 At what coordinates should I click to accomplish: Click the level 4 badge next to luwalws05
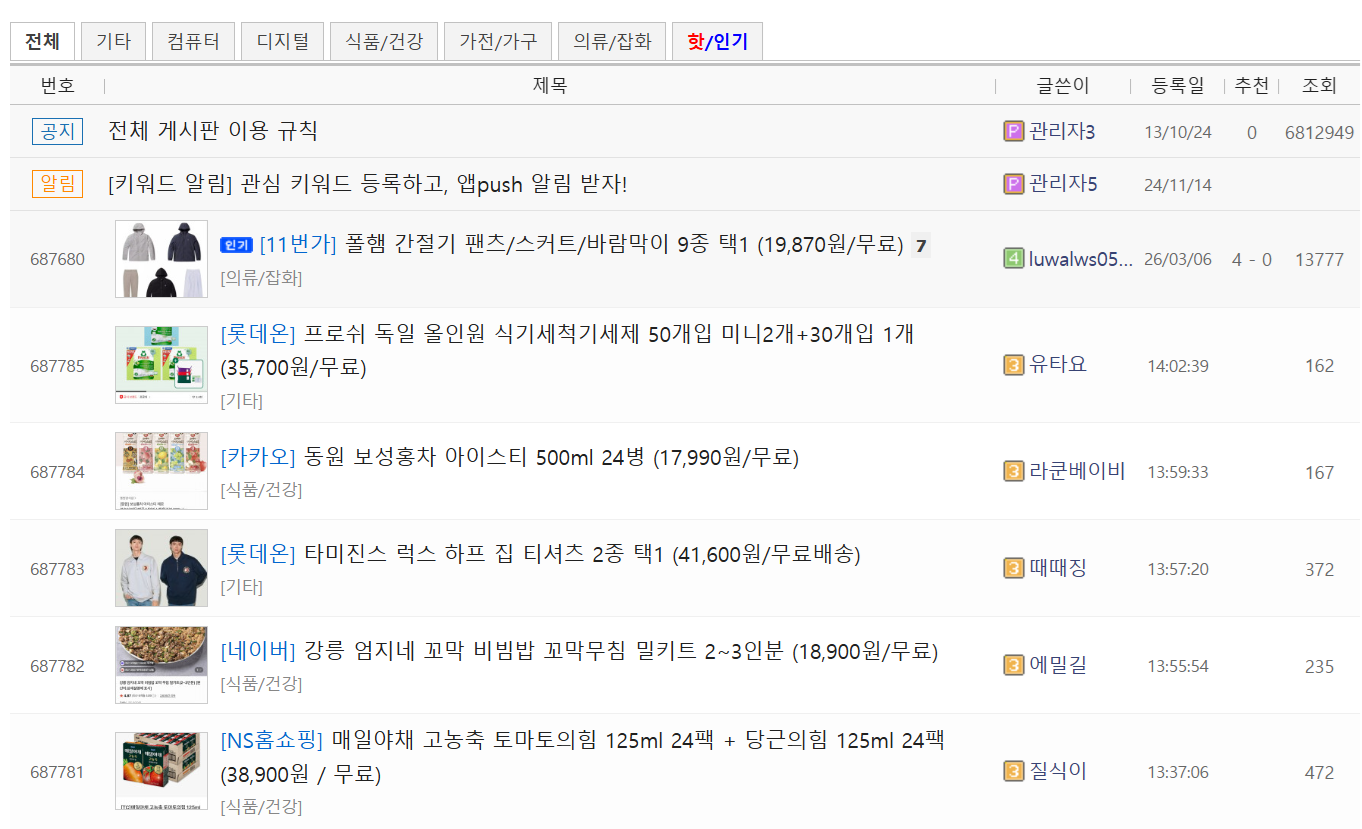[x=1013, y=259]
